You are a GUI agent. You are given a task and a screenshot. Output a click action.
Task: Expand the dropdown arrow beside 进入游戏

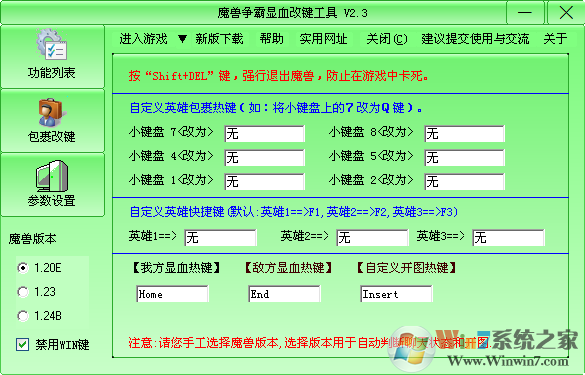pos(182,39)
